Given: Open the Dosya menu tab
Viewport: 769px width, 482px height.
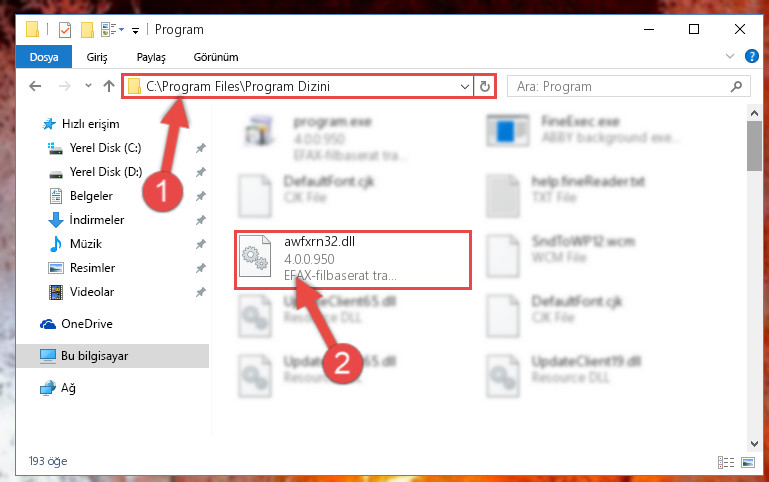Looking at the screenshot, I should 44,57.
